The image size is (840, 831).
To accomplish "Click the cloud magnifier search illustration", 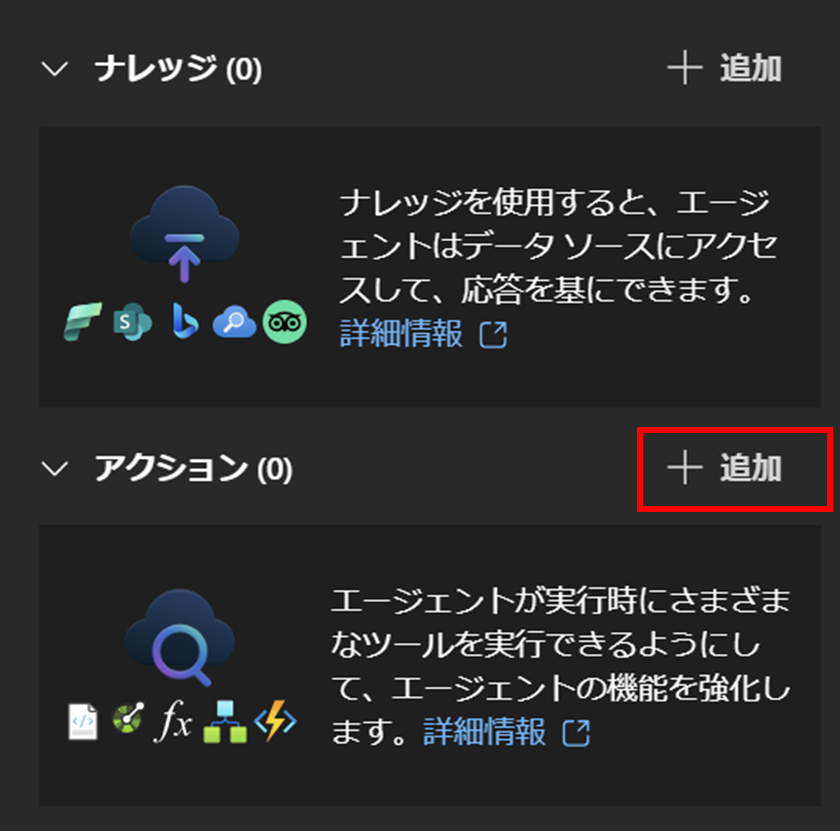I will pos(180,638).
